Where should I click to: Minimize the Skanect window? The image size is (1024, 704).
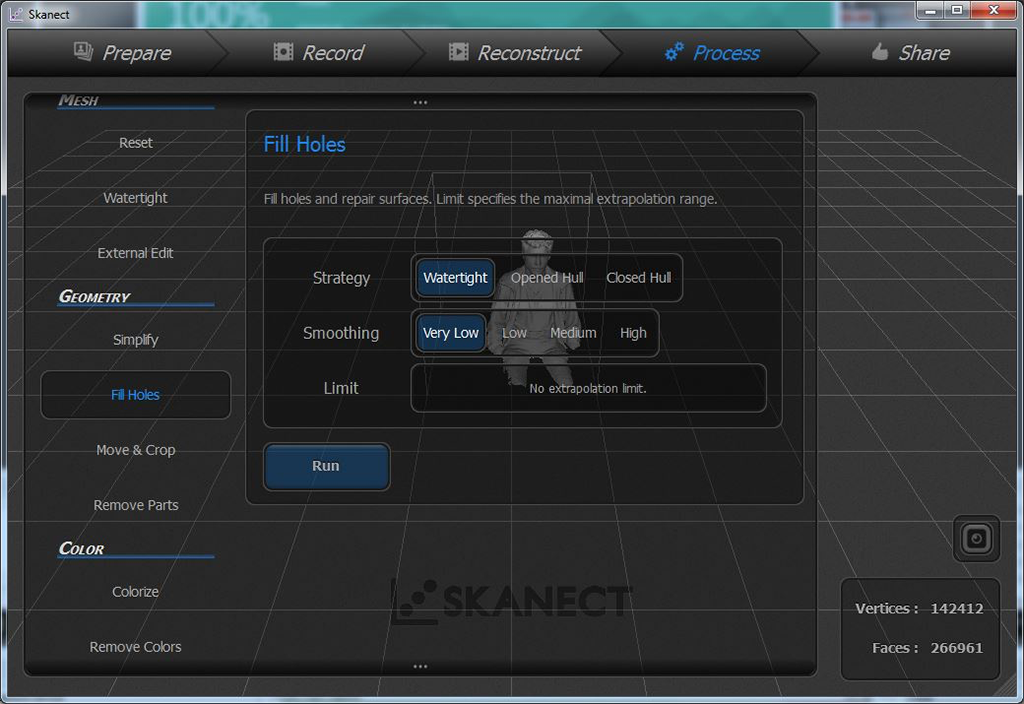pyautogui.click(x=931, y=10)
